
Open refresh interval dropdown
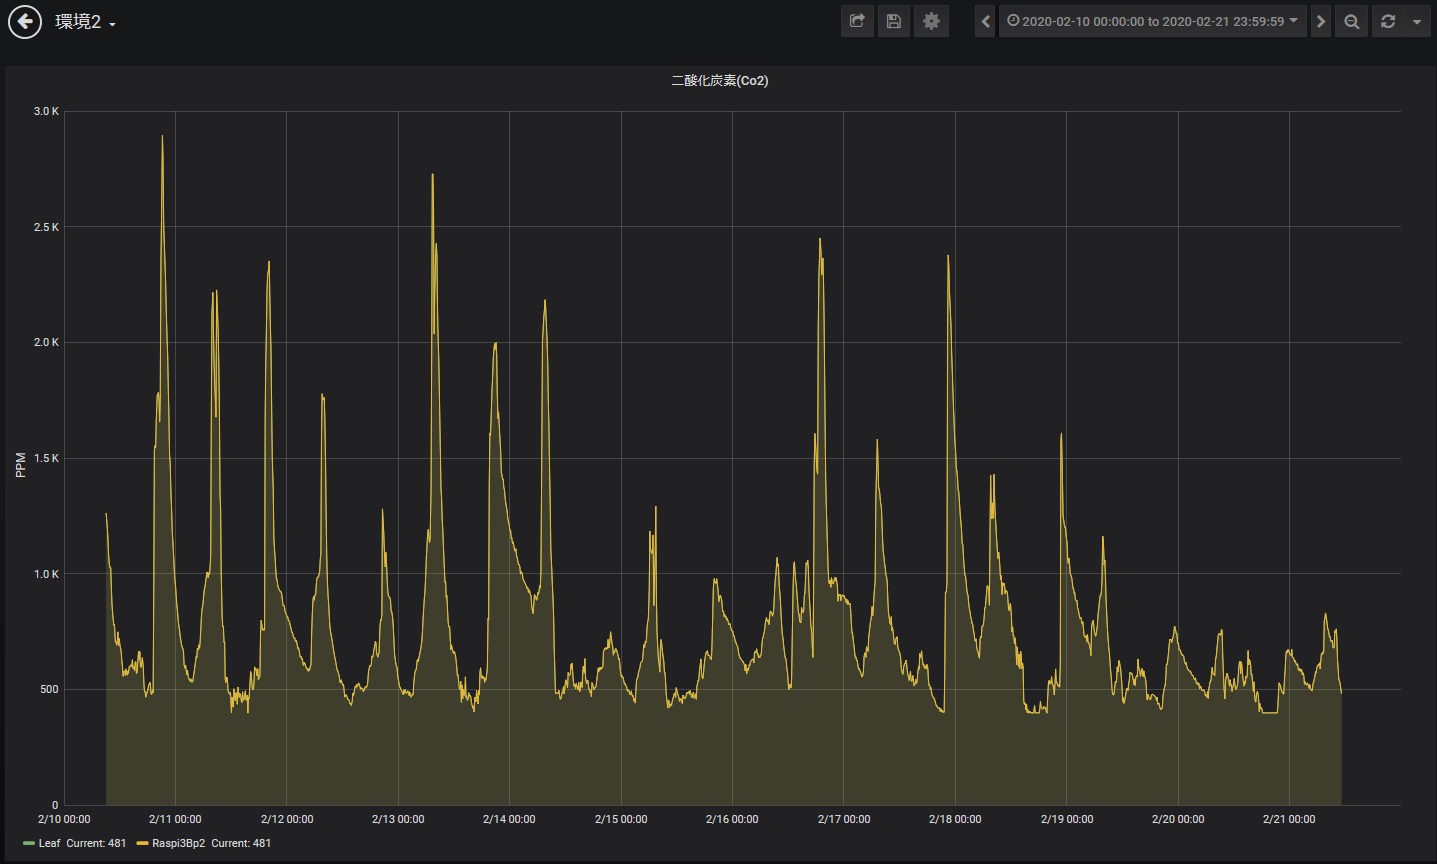1417,21
